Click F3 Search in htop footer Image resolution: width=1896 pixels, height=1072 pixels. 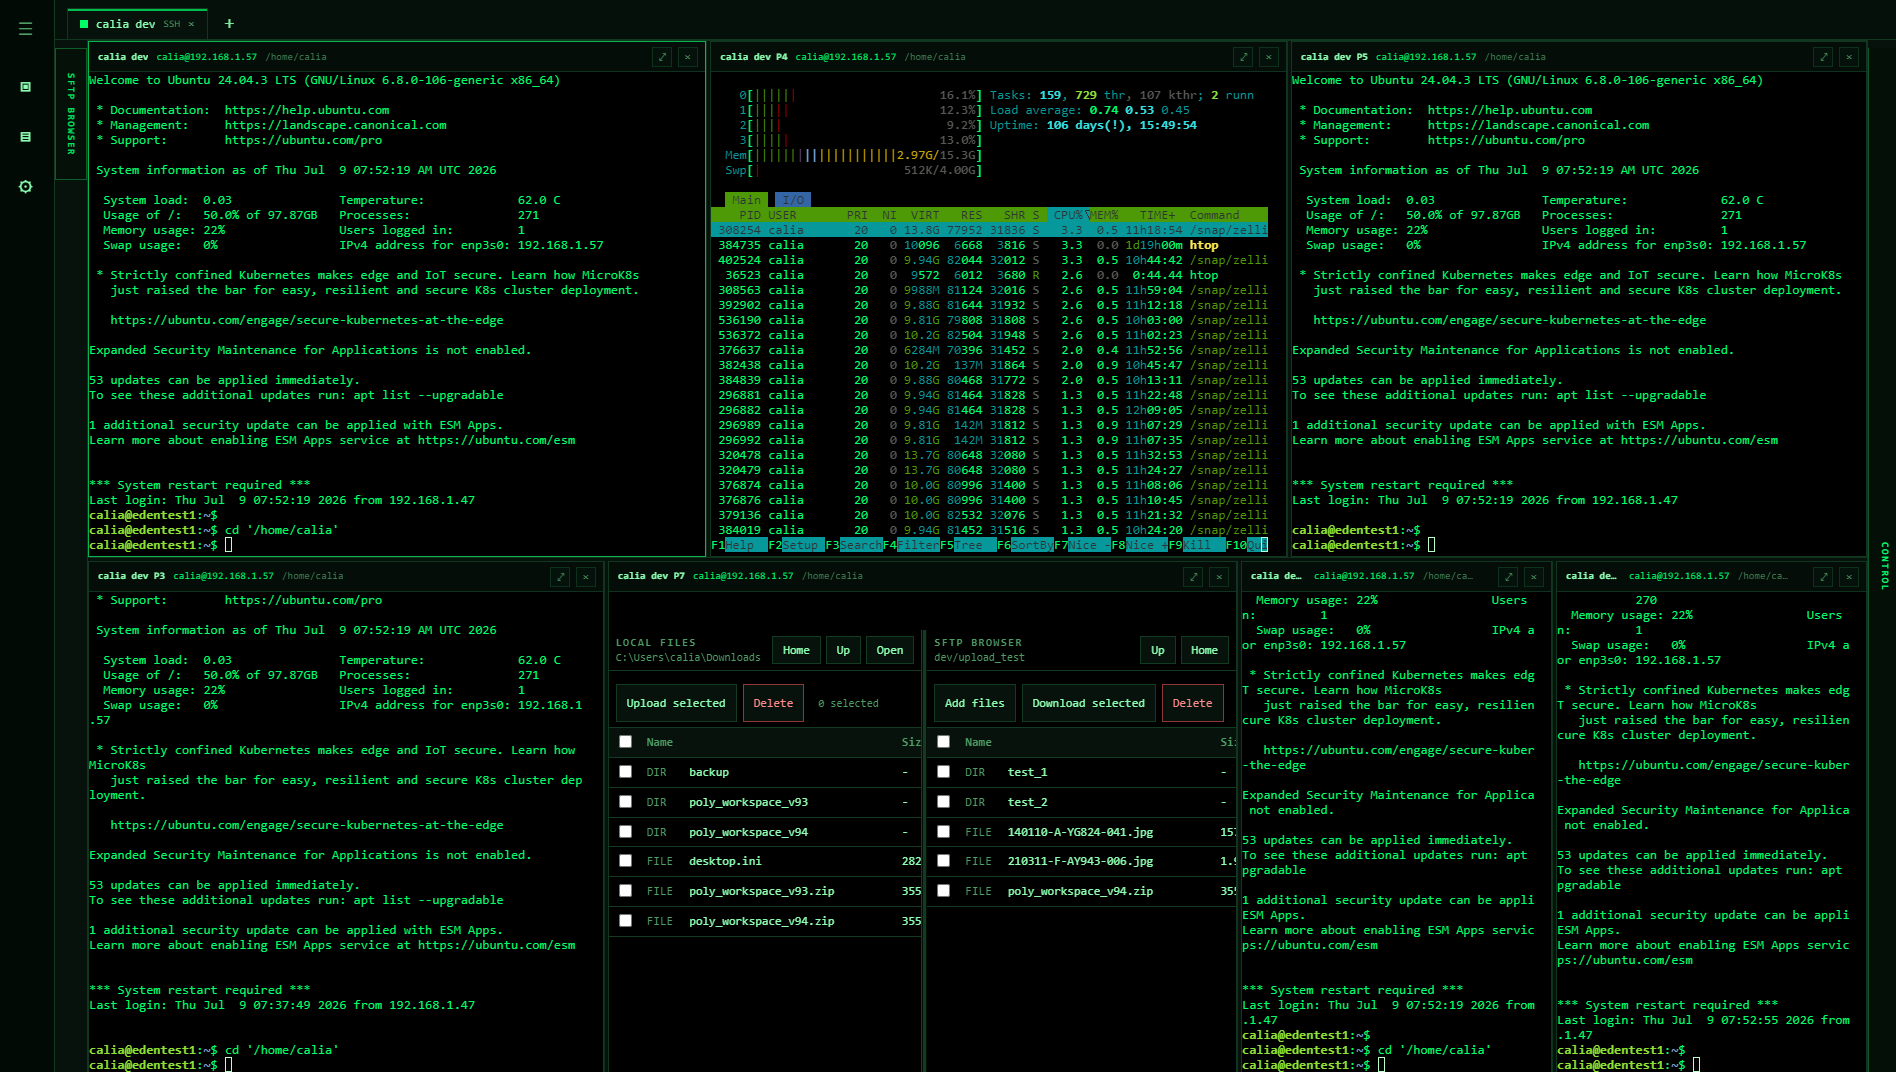pos(853,545)
